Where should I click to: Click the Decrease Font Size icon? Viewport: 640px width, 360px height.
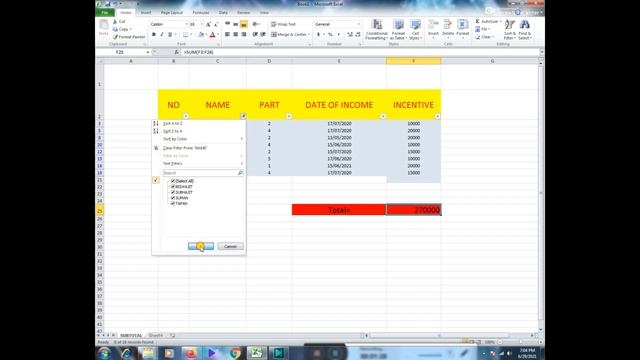[x=216, y=24]
